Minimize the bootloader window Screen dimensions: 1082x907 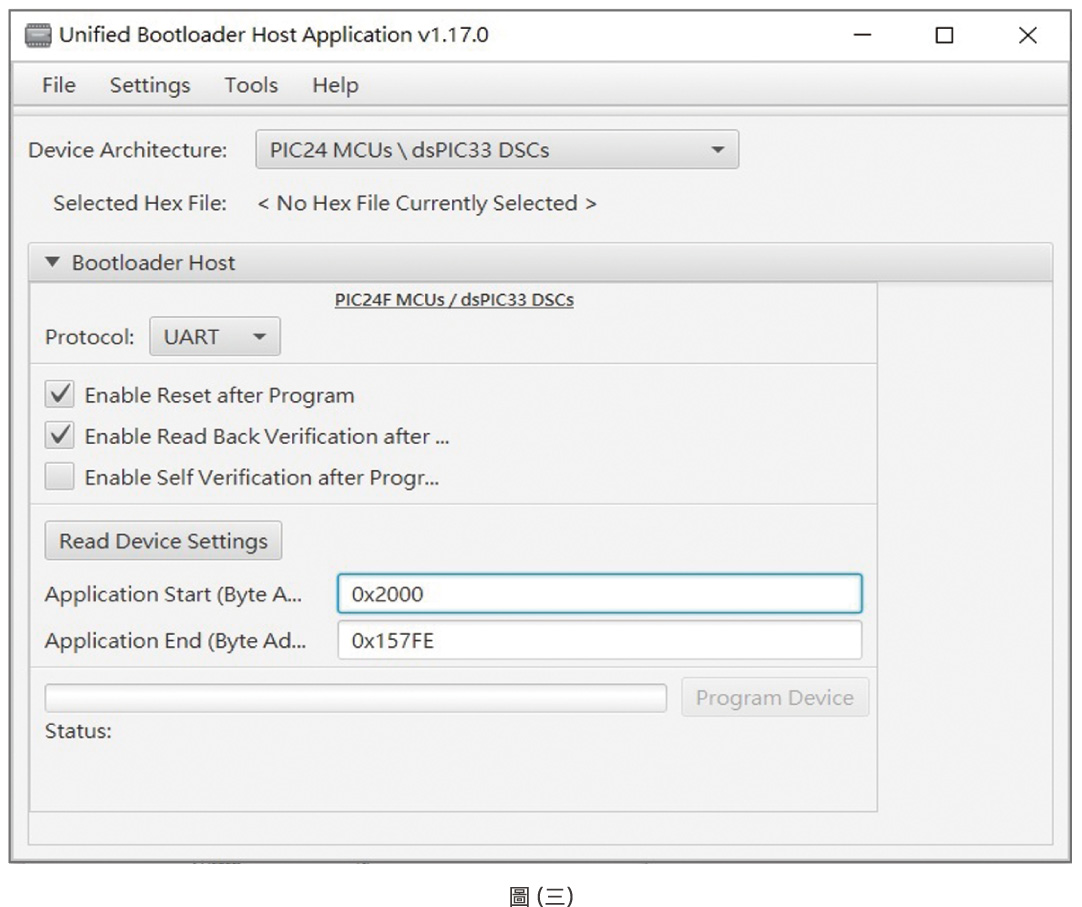click(863, 36)
